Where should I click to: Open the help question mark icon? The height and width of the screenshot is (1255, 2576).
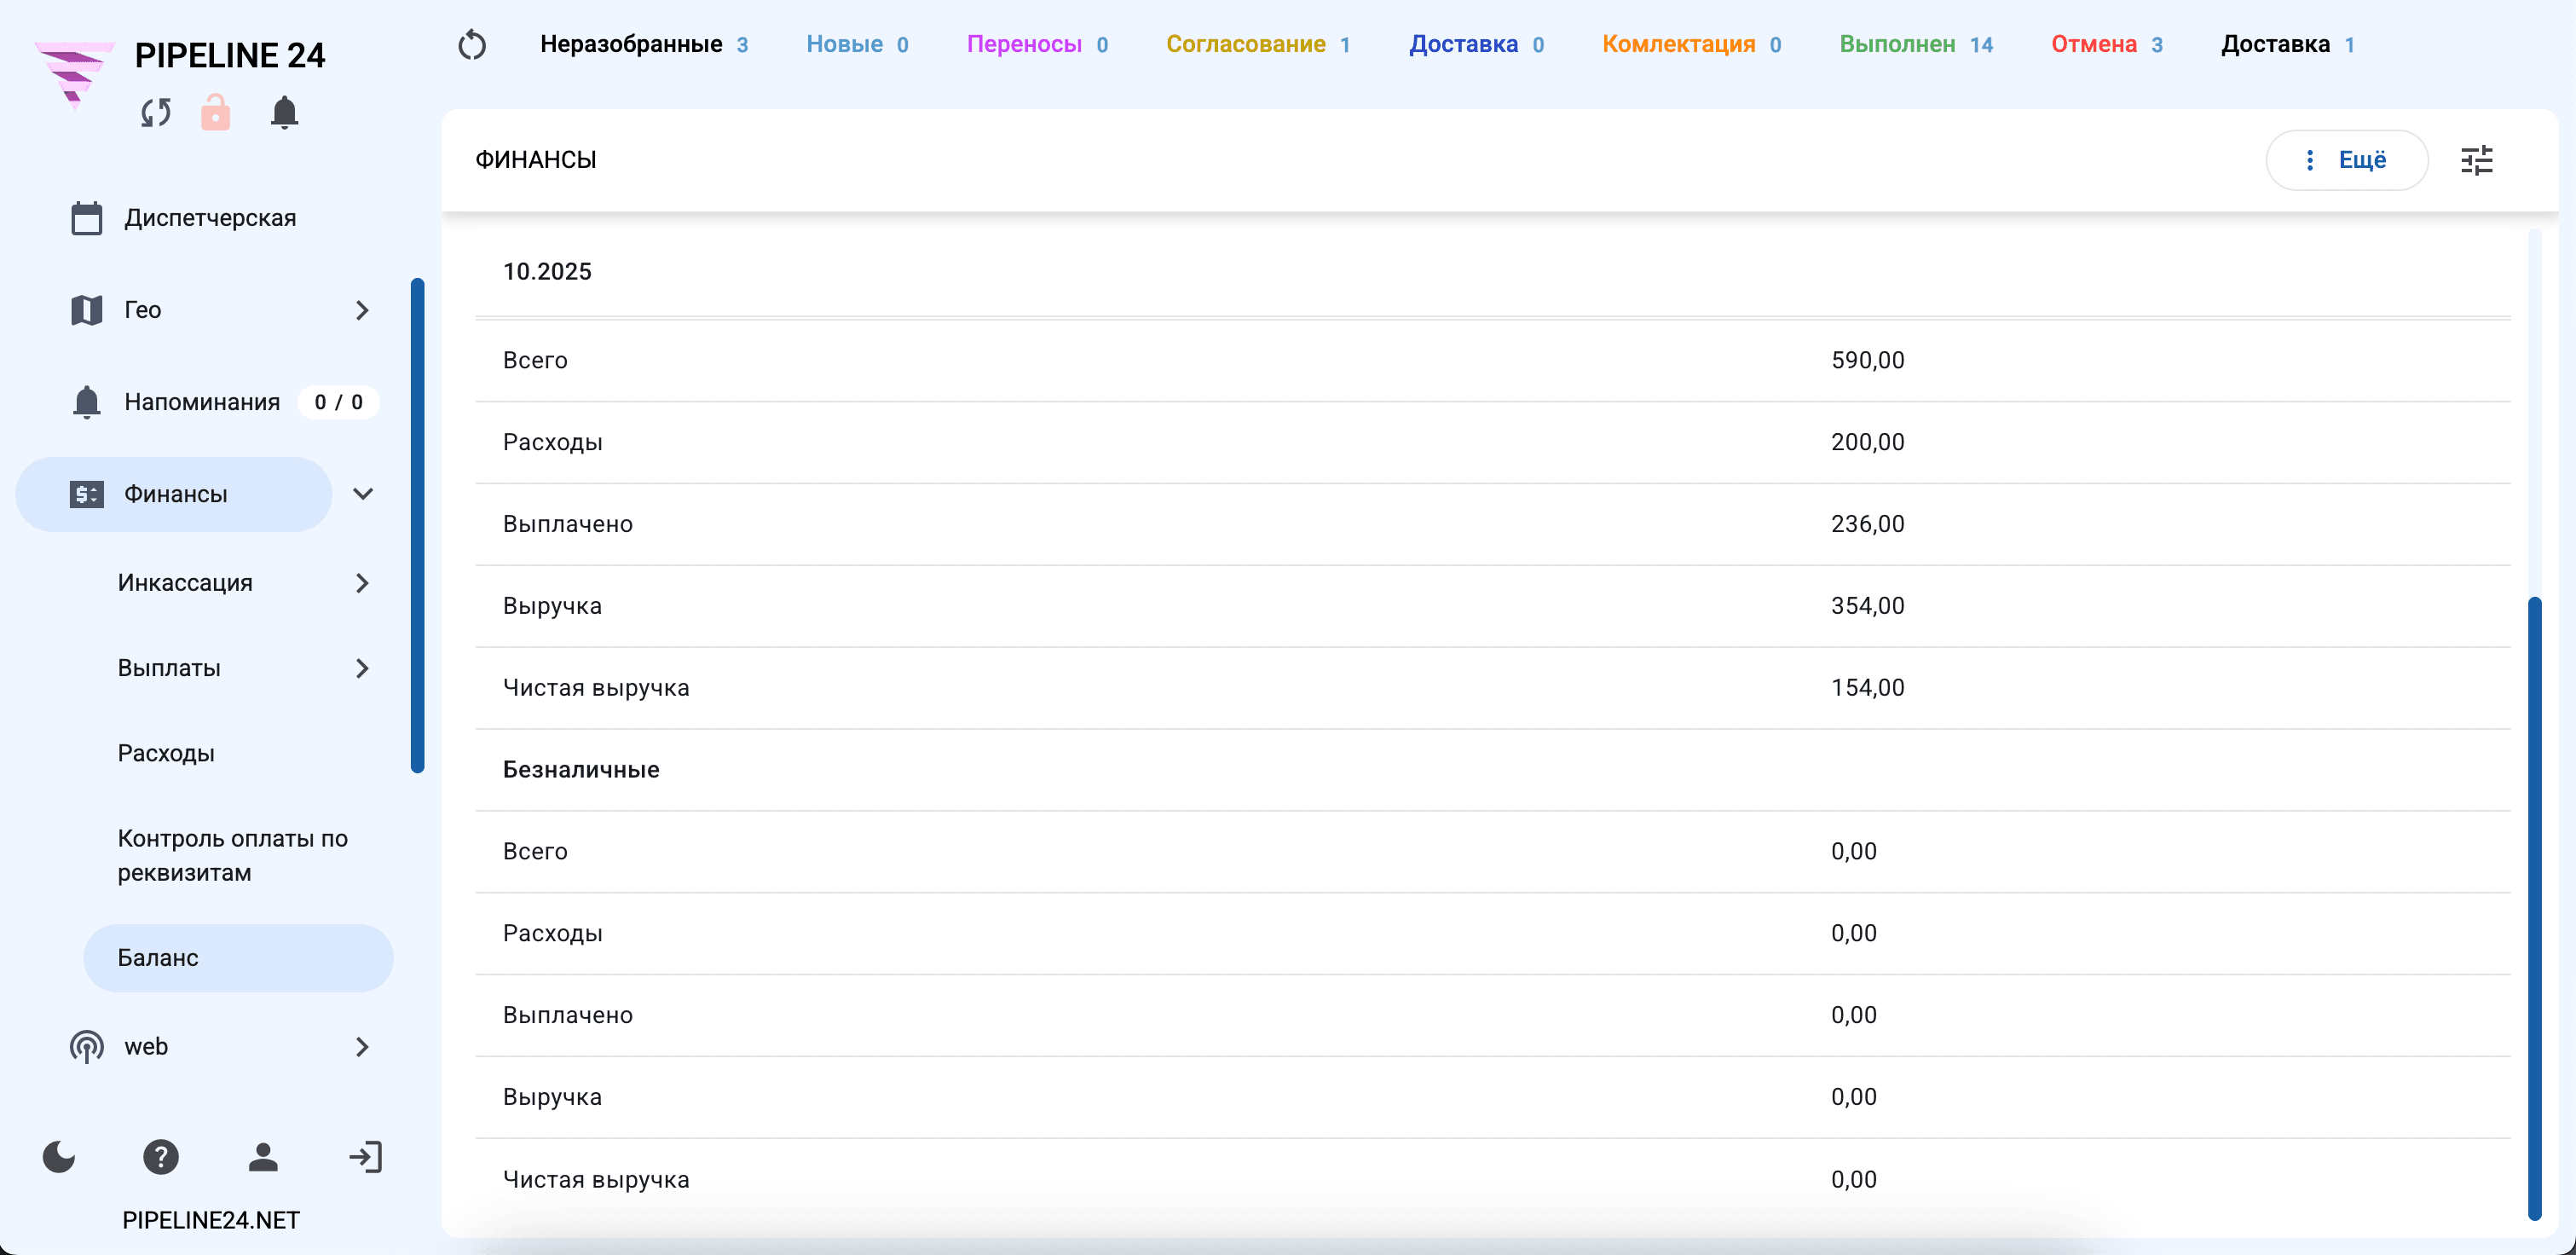click(x=161, y=1157)
